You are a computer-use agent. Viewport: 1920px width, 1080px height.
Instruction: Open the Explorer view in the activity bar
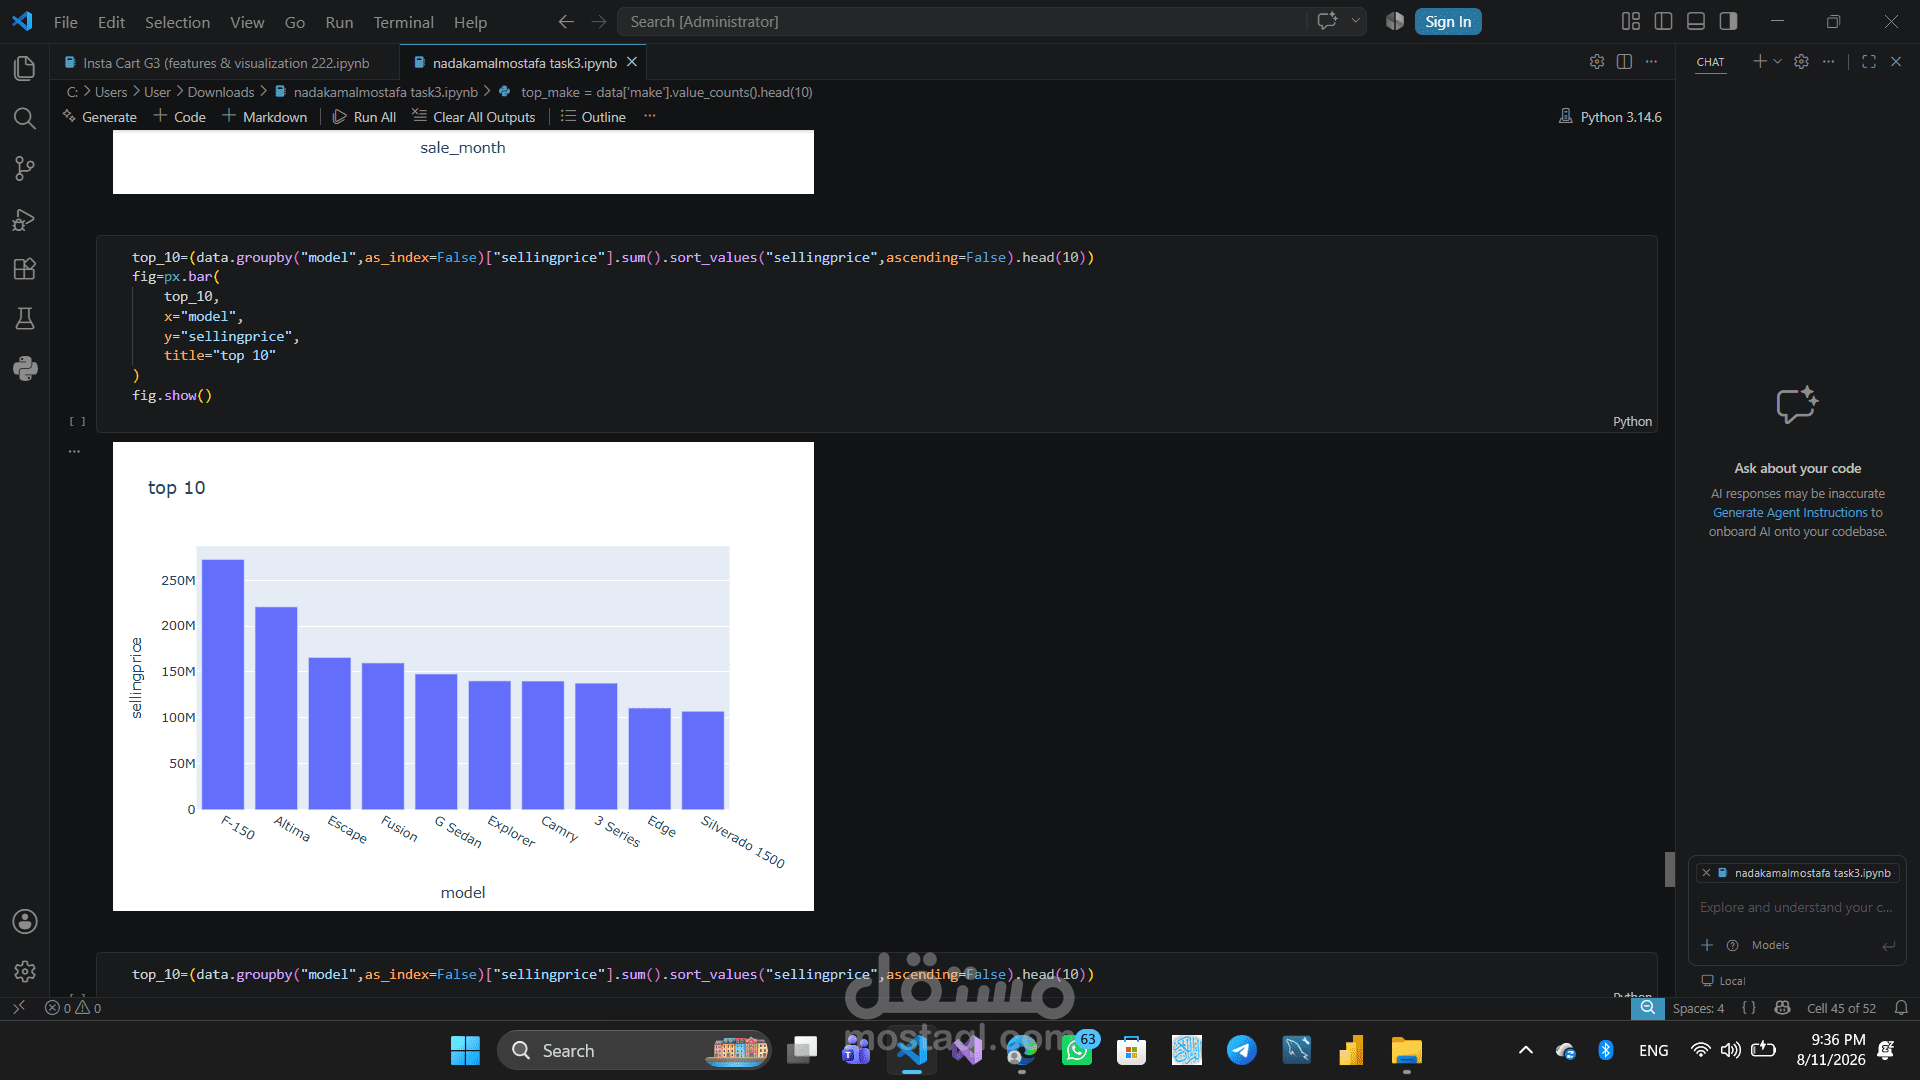25,68
